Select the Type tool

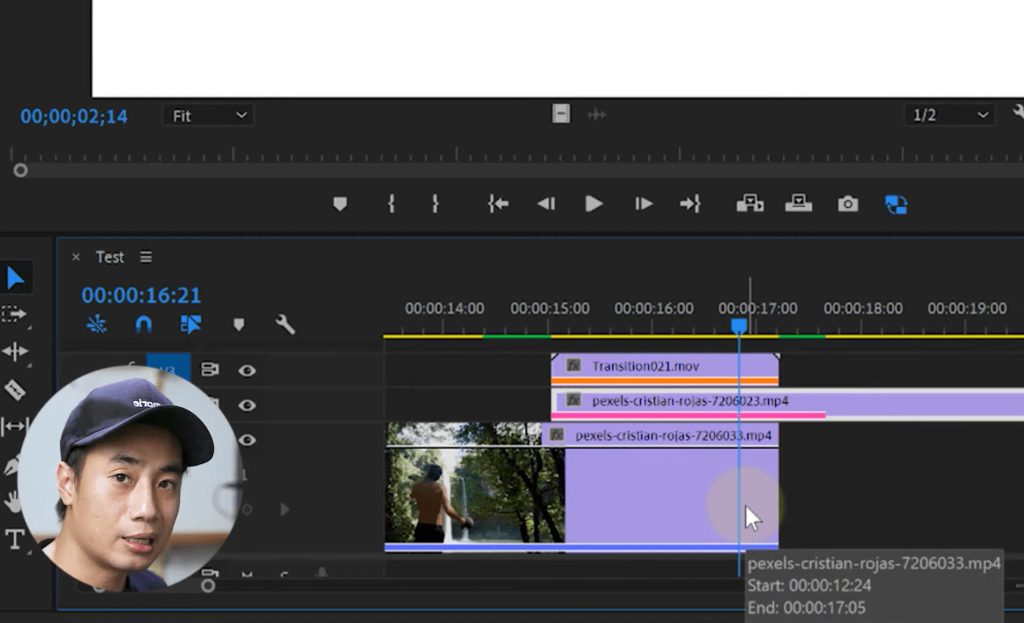point(15,540)
